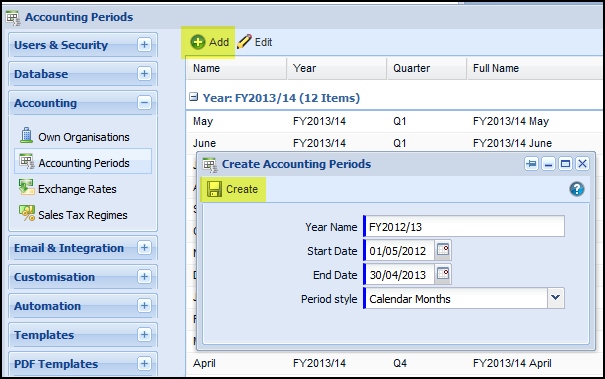Click the Own Organisations building icon
The width and height of the screenshot is (605, 379).
click(26, 135)
